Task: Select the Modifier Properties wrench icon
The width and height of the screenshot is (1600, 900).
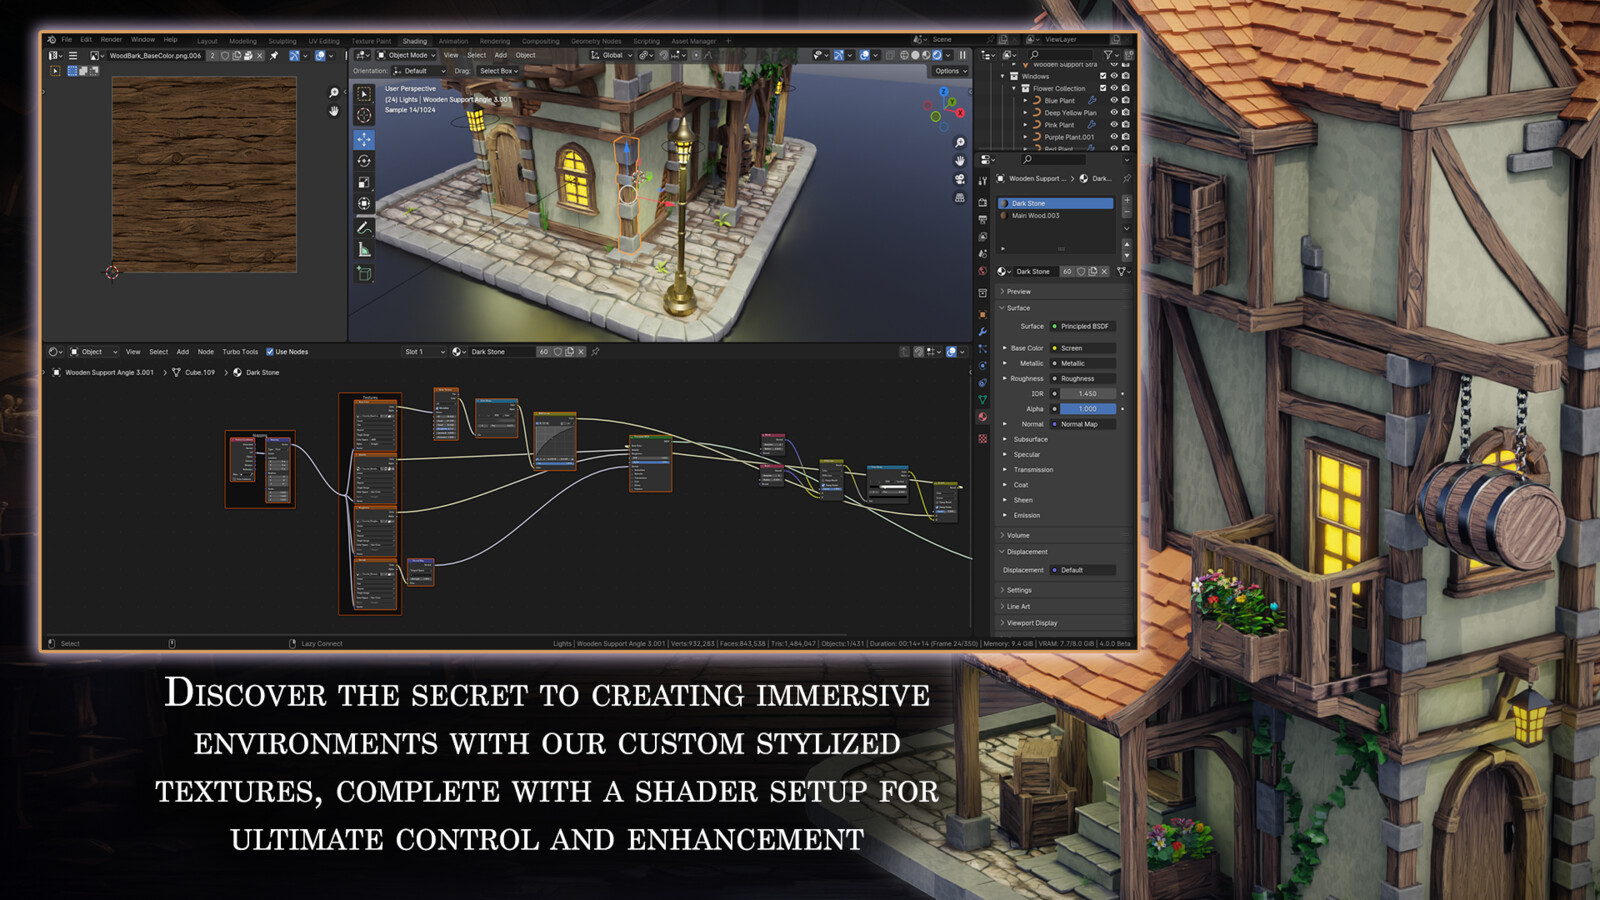Action: (982, 332)
